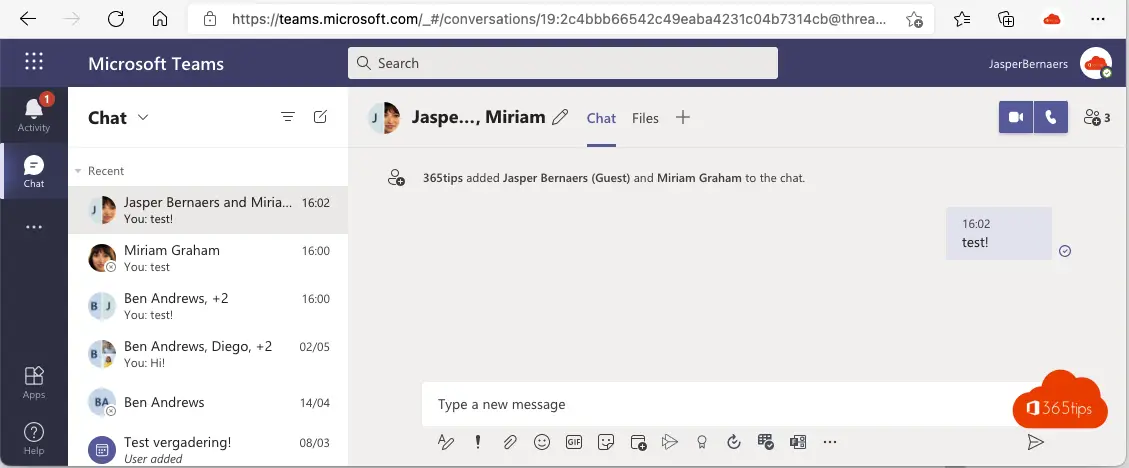
Task: Go back to the previous browser page
Action: tap(28, 19)
